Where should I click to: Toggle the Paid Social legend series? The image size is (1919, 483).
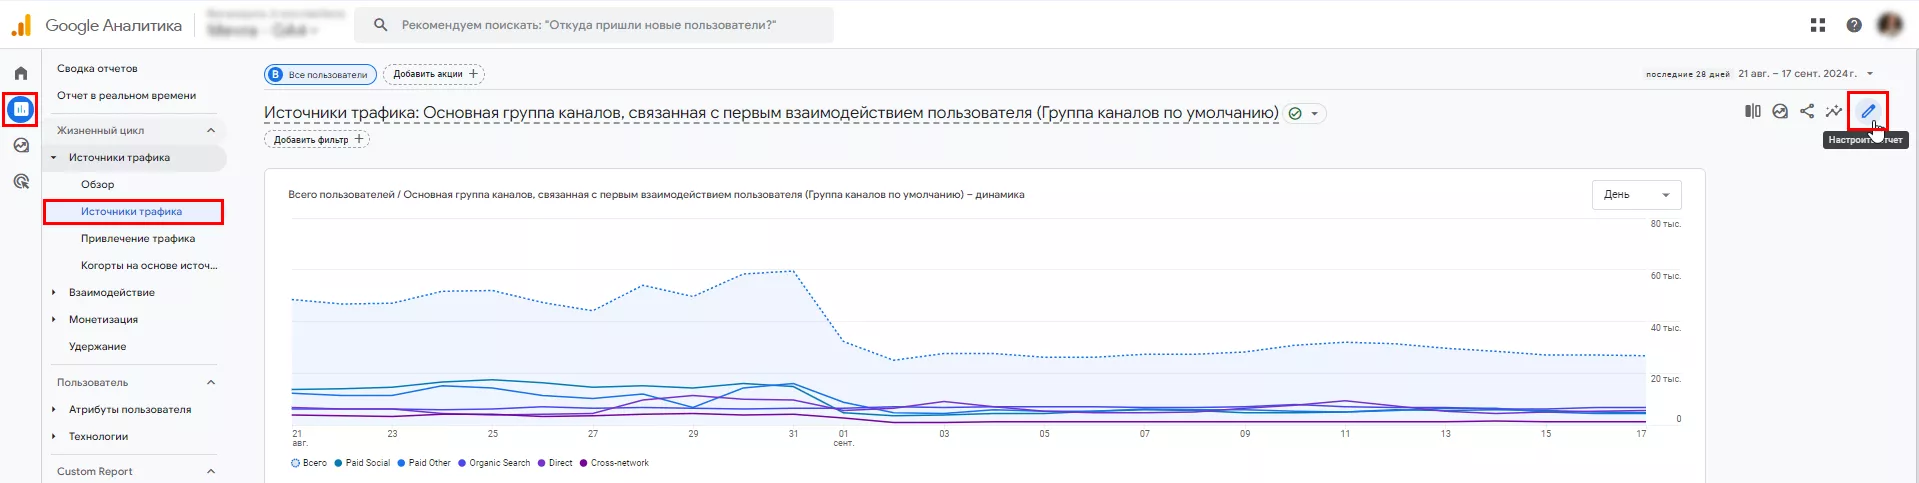coord(362,463)
